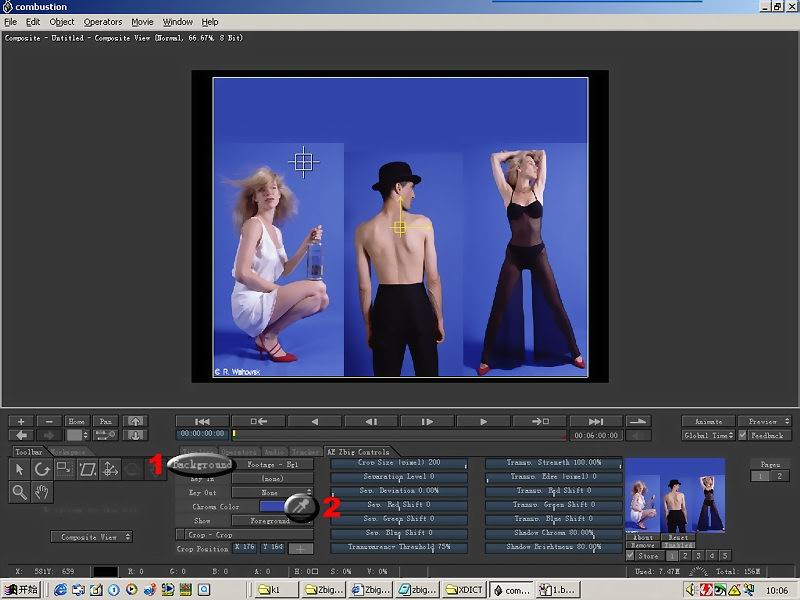Click the About button
Viewport: 800px width, 600px height.
[x=643, y=537]
